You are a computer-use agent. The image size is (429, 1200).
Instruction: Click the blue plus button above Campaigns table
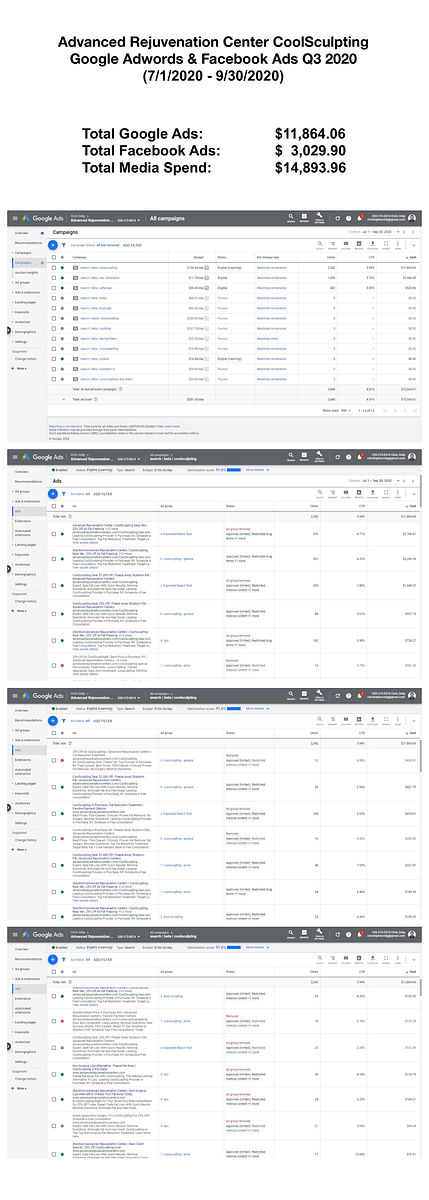click(52, 245)
